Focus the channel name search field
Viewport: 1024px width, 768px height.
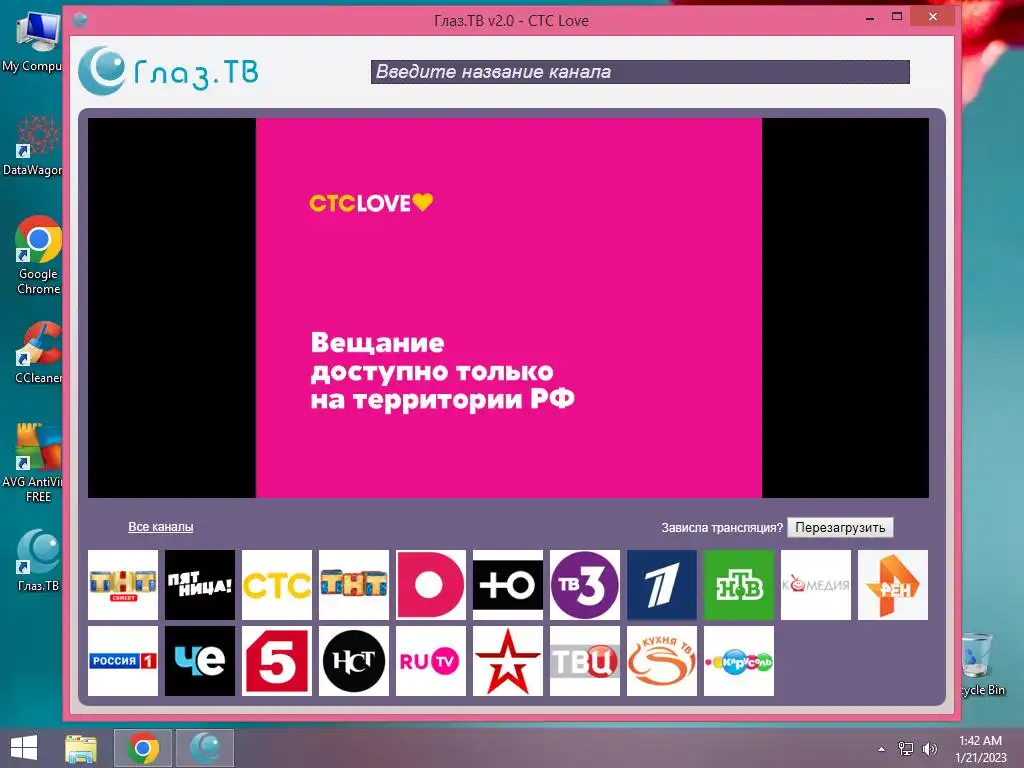[x=640, y=72]
